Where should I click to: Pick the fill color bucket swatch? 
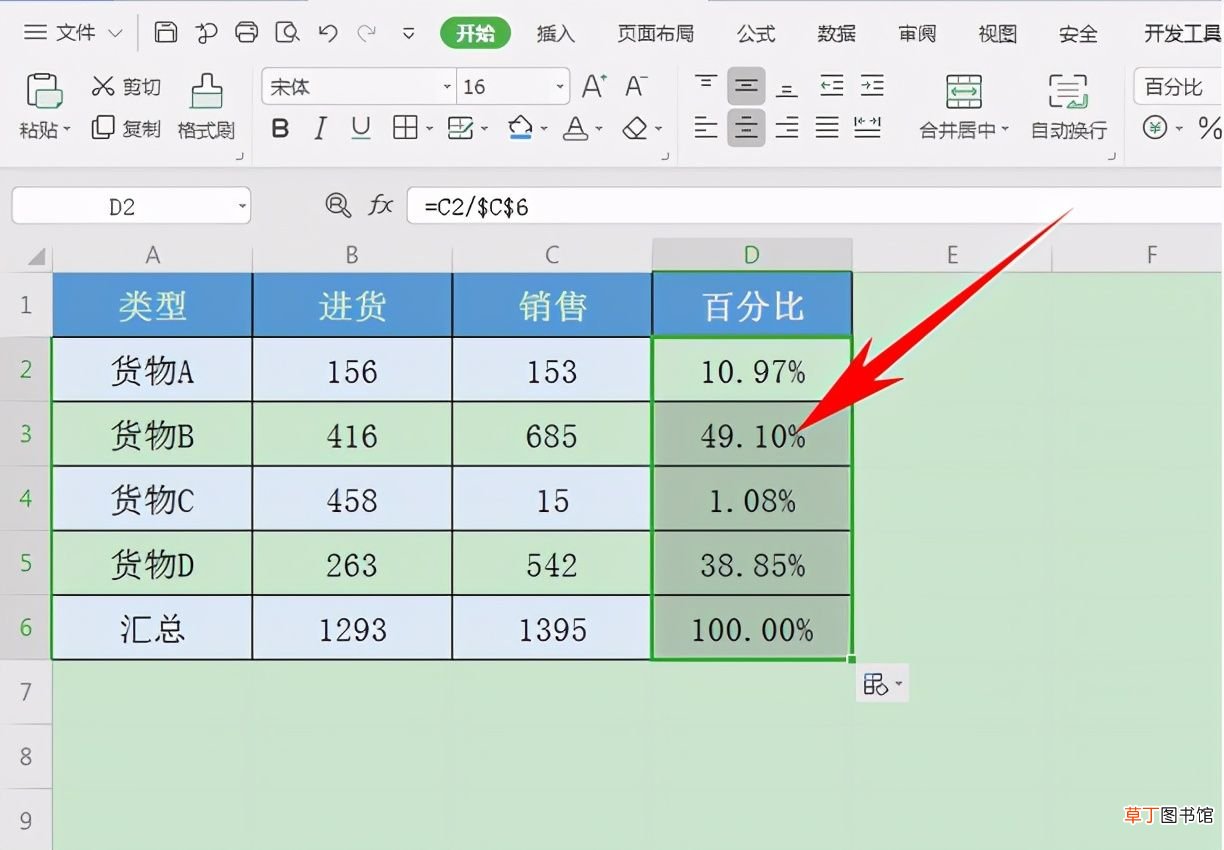(520, 128)
